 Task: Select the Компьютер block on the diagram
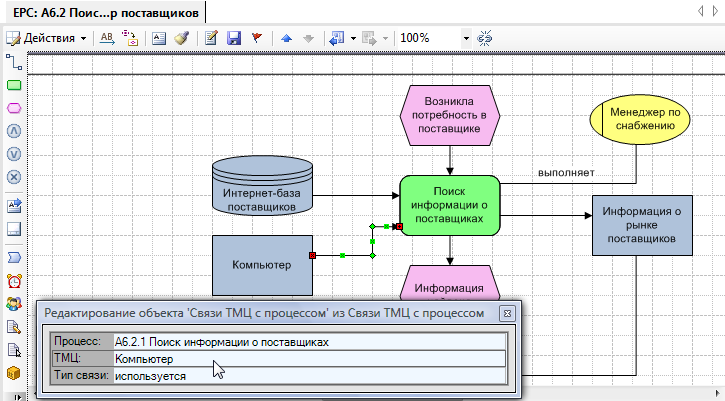coord(262,265)
